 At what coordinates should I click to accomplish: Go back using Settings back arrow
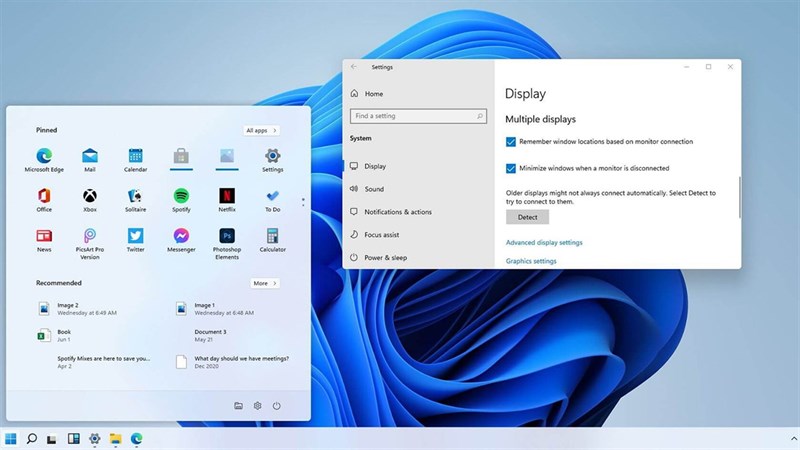354,67
